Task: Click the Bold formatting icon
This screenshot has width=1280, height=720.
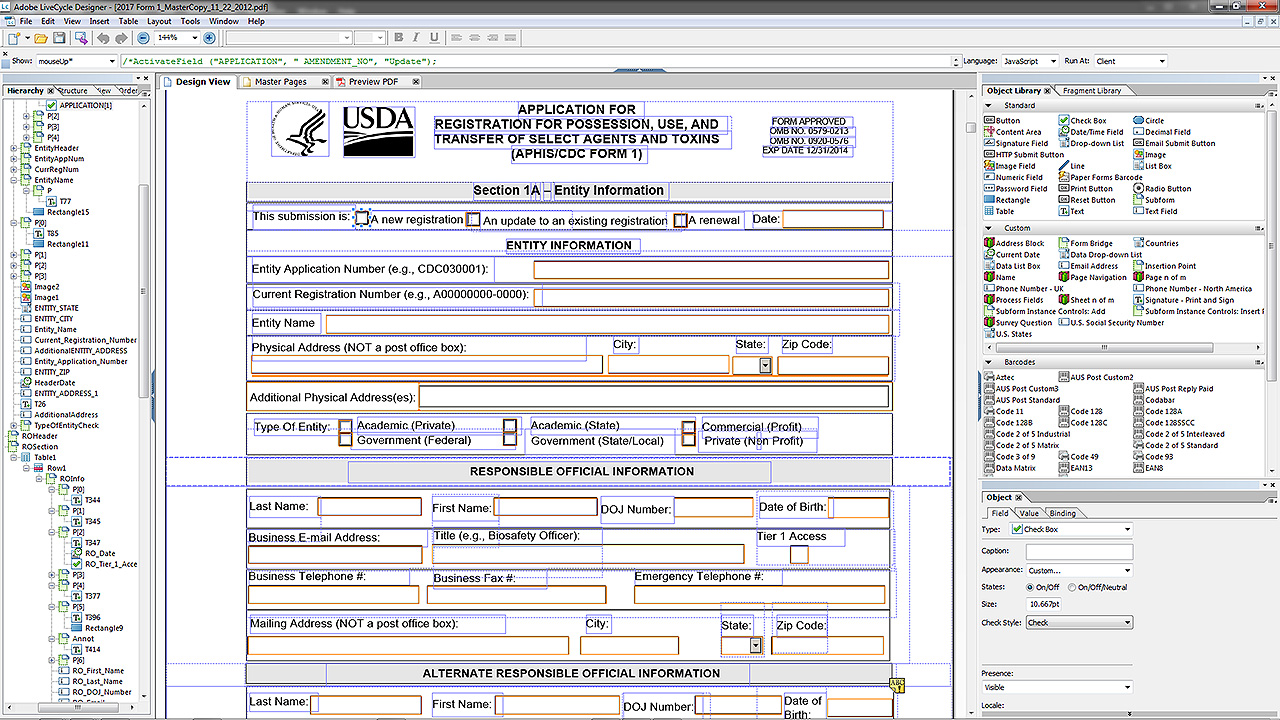Action: pos(399,38)
